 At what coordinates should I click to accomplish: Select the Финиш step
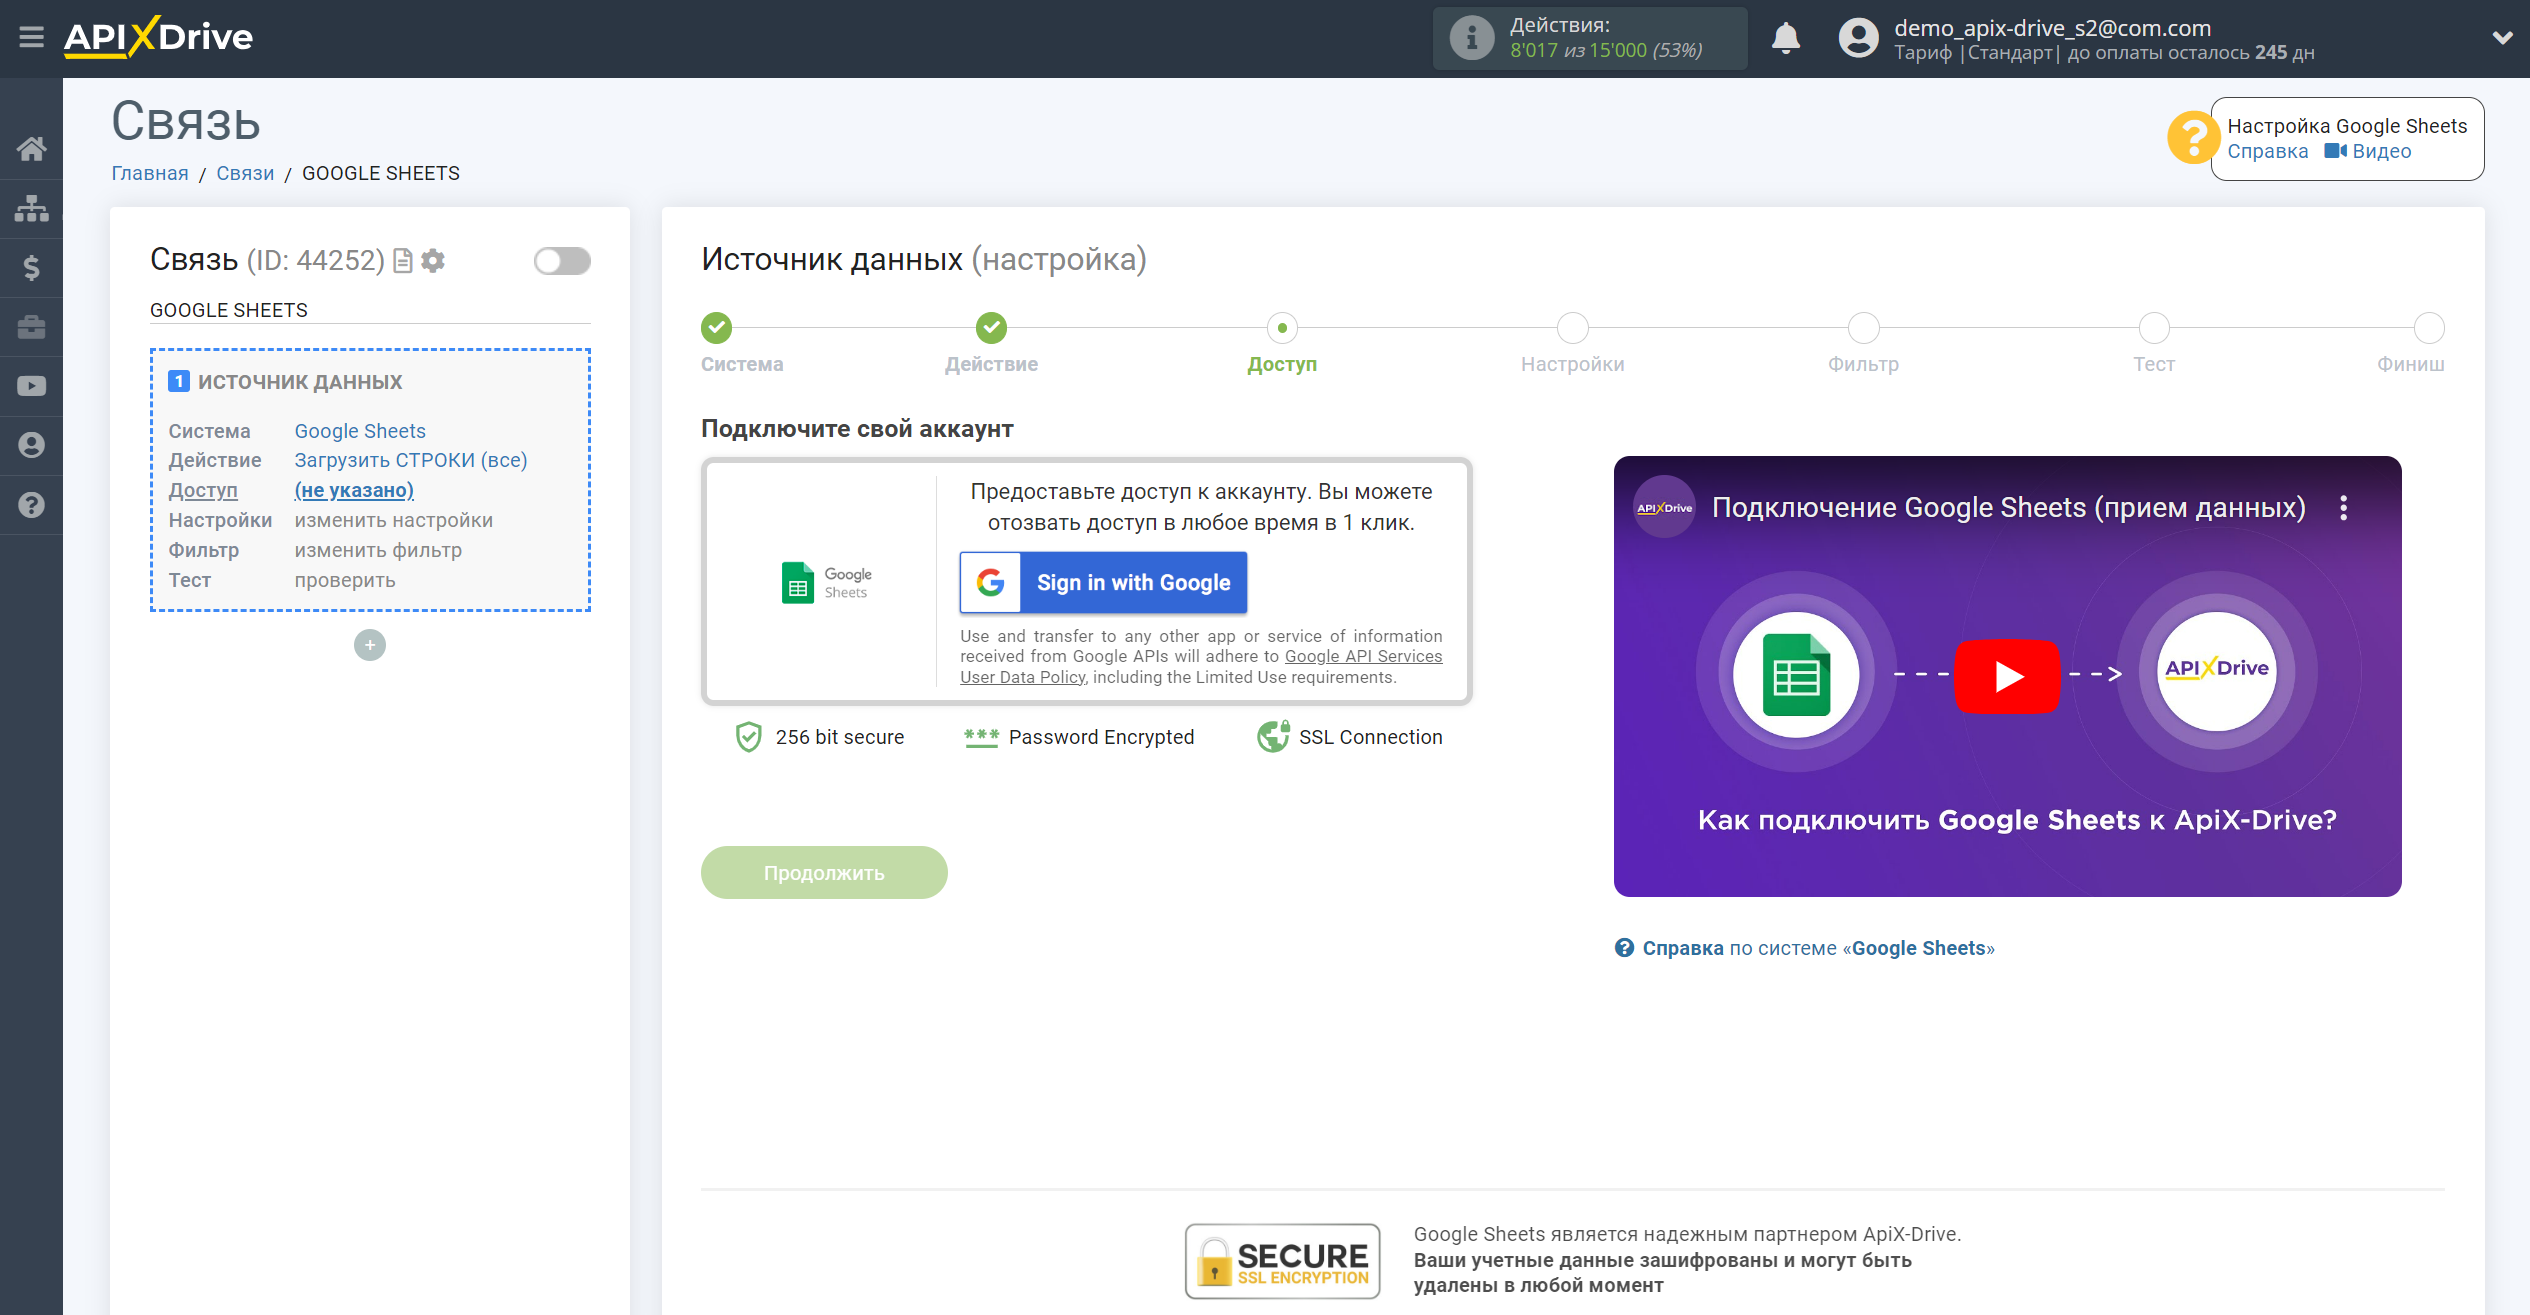(2429, 327)
